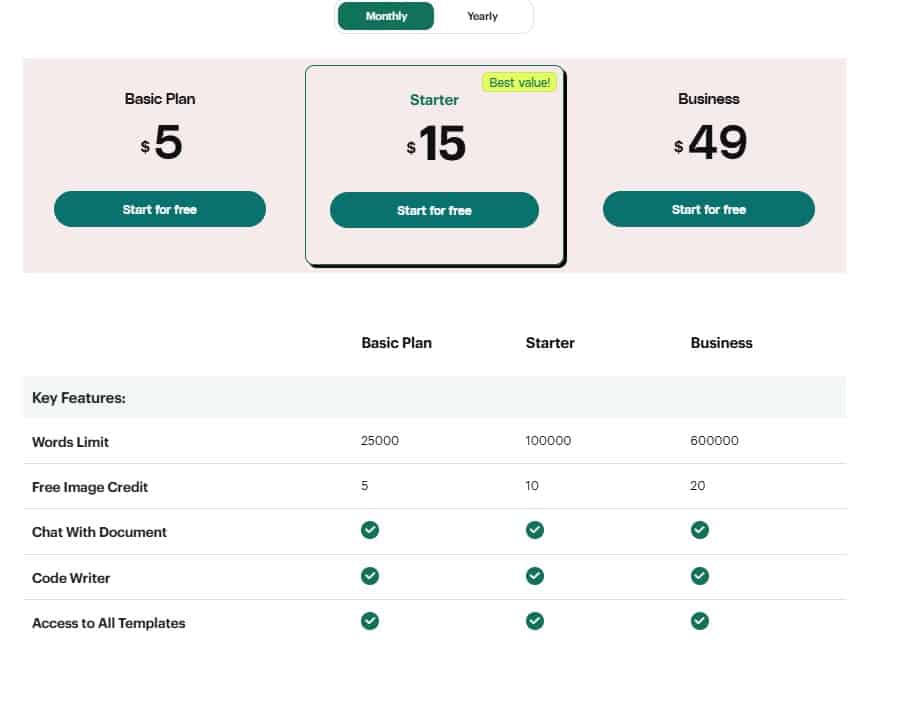Select the Basic Plan column header
Viewport: 912px width, 720px height.
(x=396, y=342)
